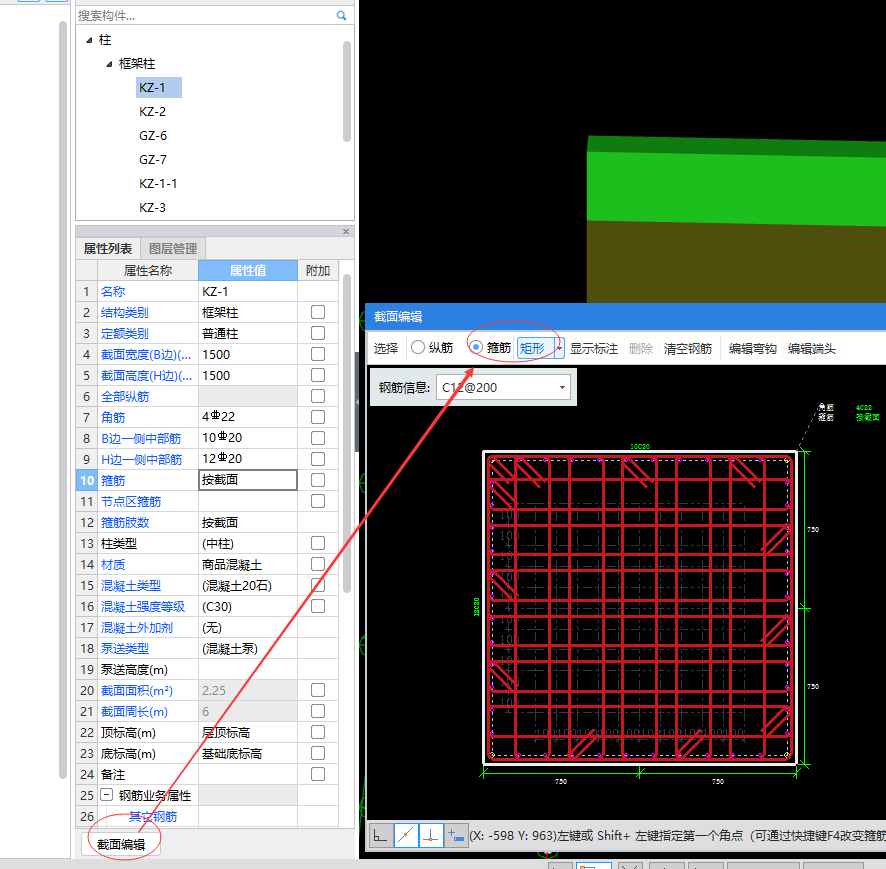This screenshot has height=869, width=886.
Task: Click the component tree vertical scrollbar
Action: click(x=347, y=90)
